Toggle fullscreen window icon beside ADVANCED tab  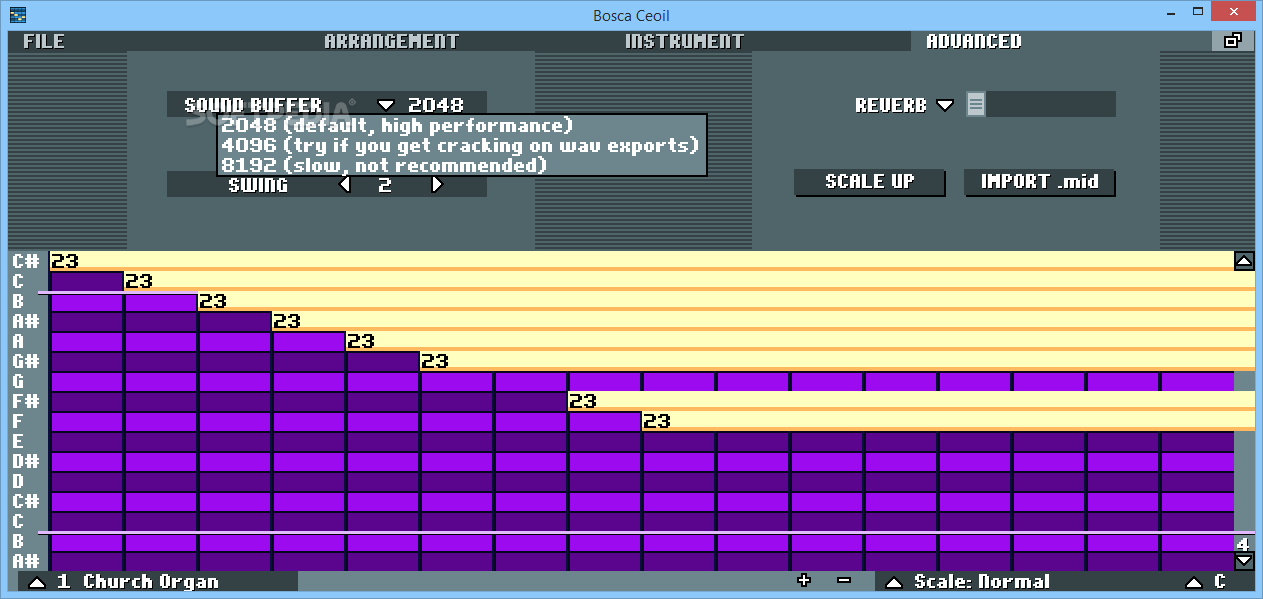[1232, 41]
